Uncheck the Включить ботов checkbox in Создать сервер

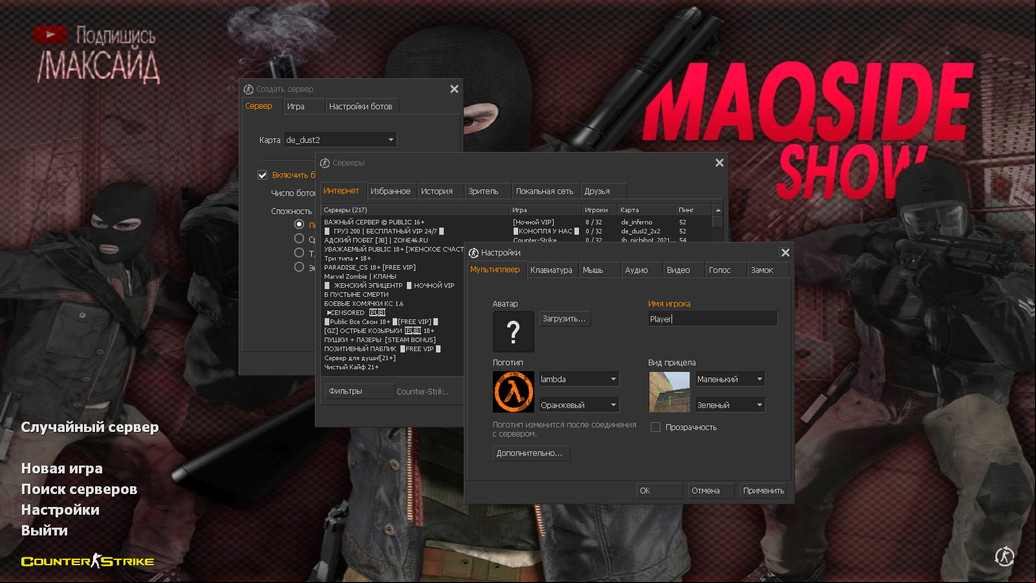(262, 175)
